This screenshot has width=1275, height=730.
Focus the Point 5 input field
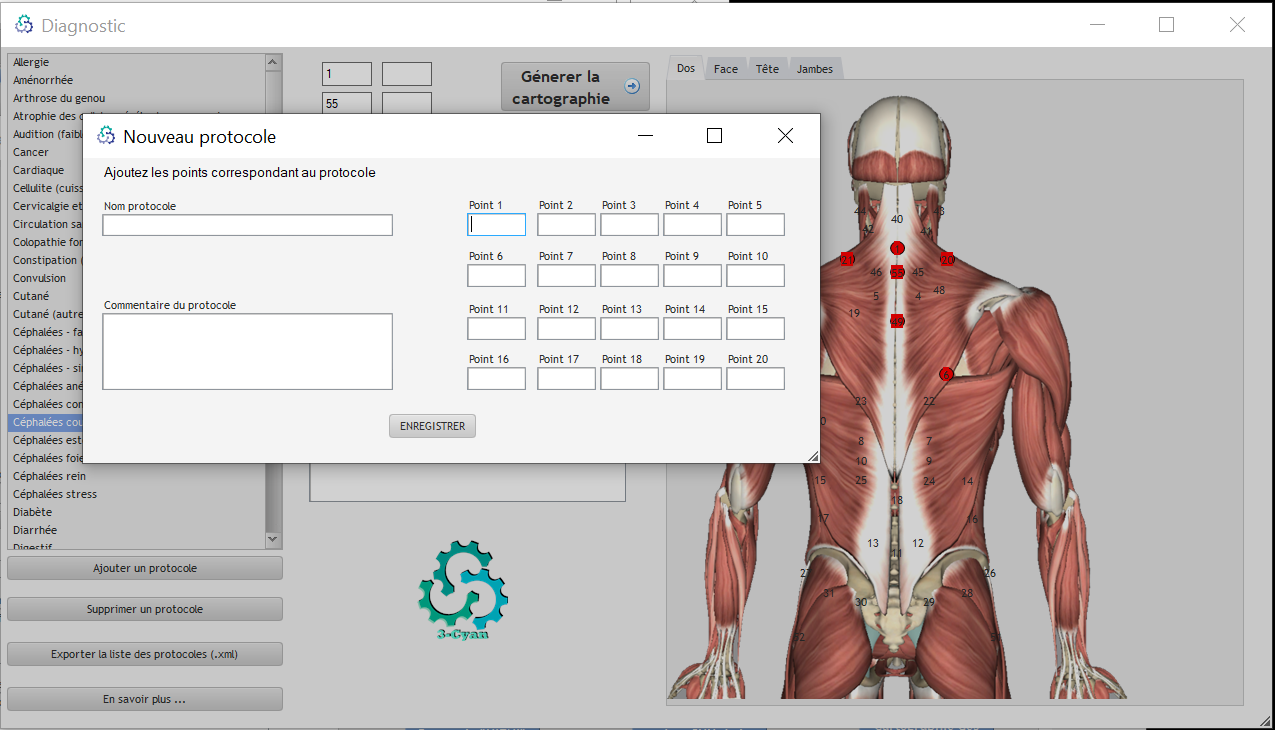coord(755,225)
